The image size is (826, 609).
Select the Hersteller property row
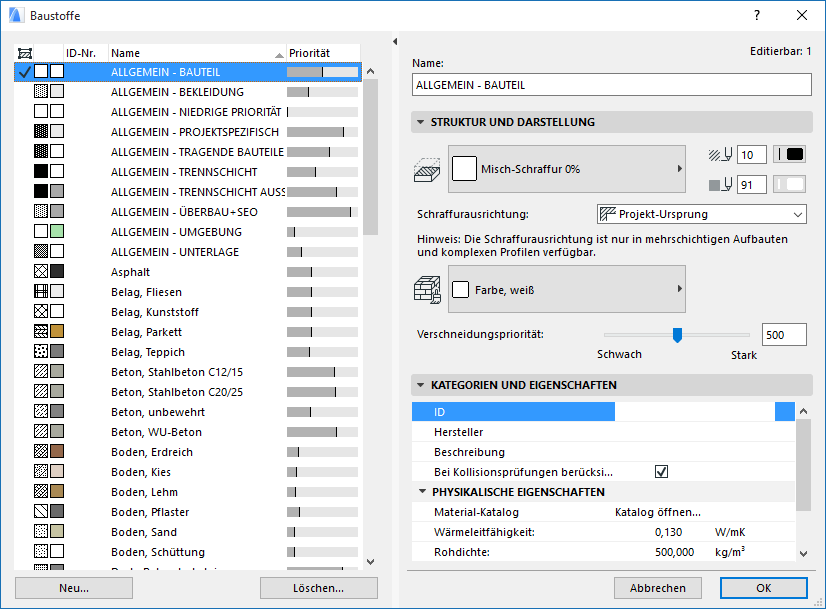click(603, 432)
